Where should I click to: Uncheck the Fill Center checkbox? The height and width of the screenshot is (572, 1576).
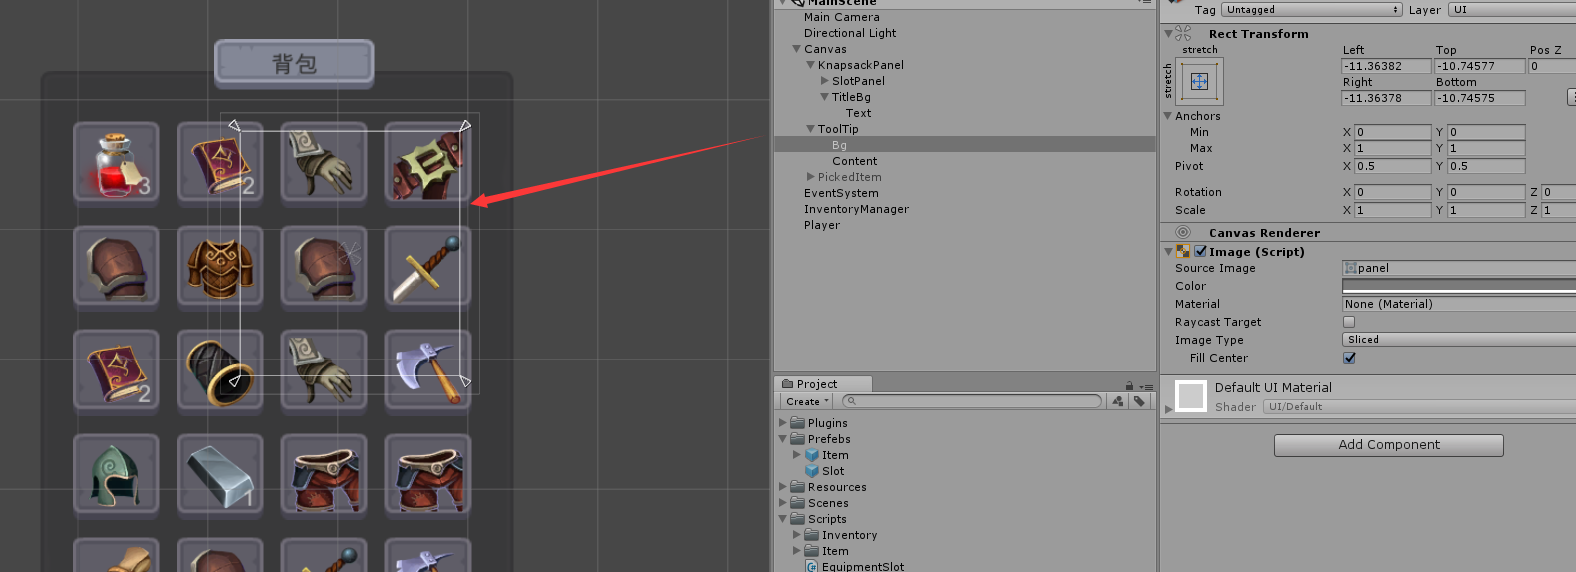pyautogui.click(x=1349, y=358)
